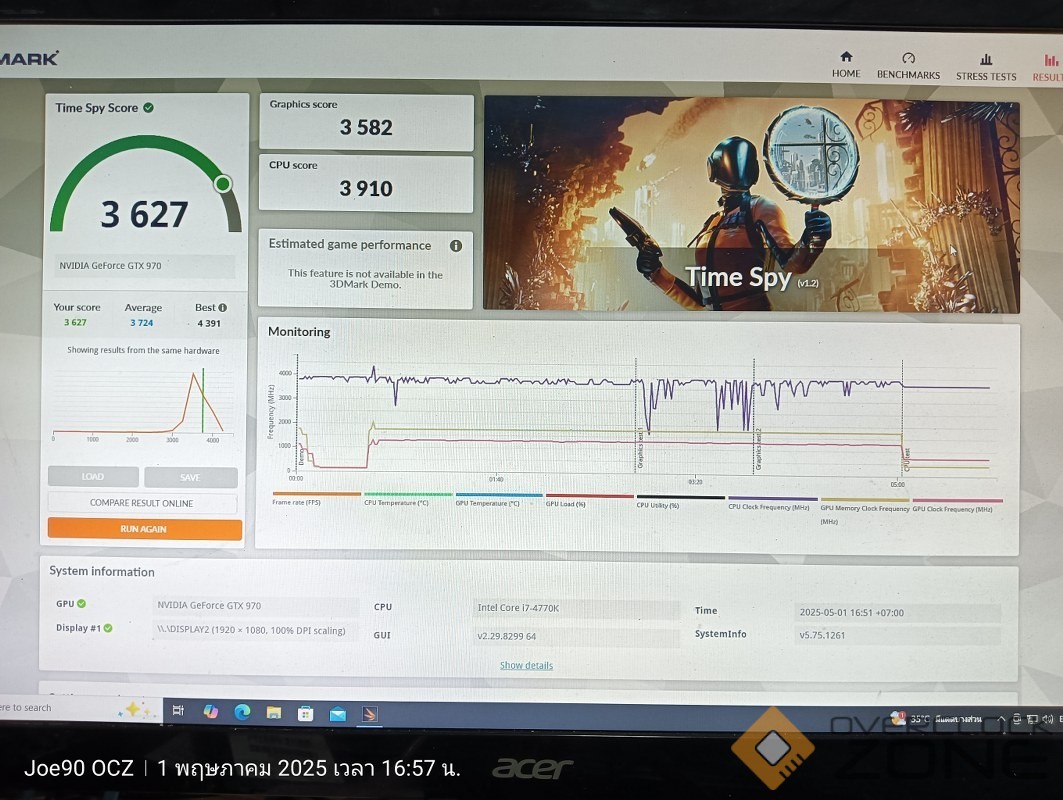The image size is (1063, 800).
Task: Click the Average score value 3 724
Action: [x=142, y=323]
